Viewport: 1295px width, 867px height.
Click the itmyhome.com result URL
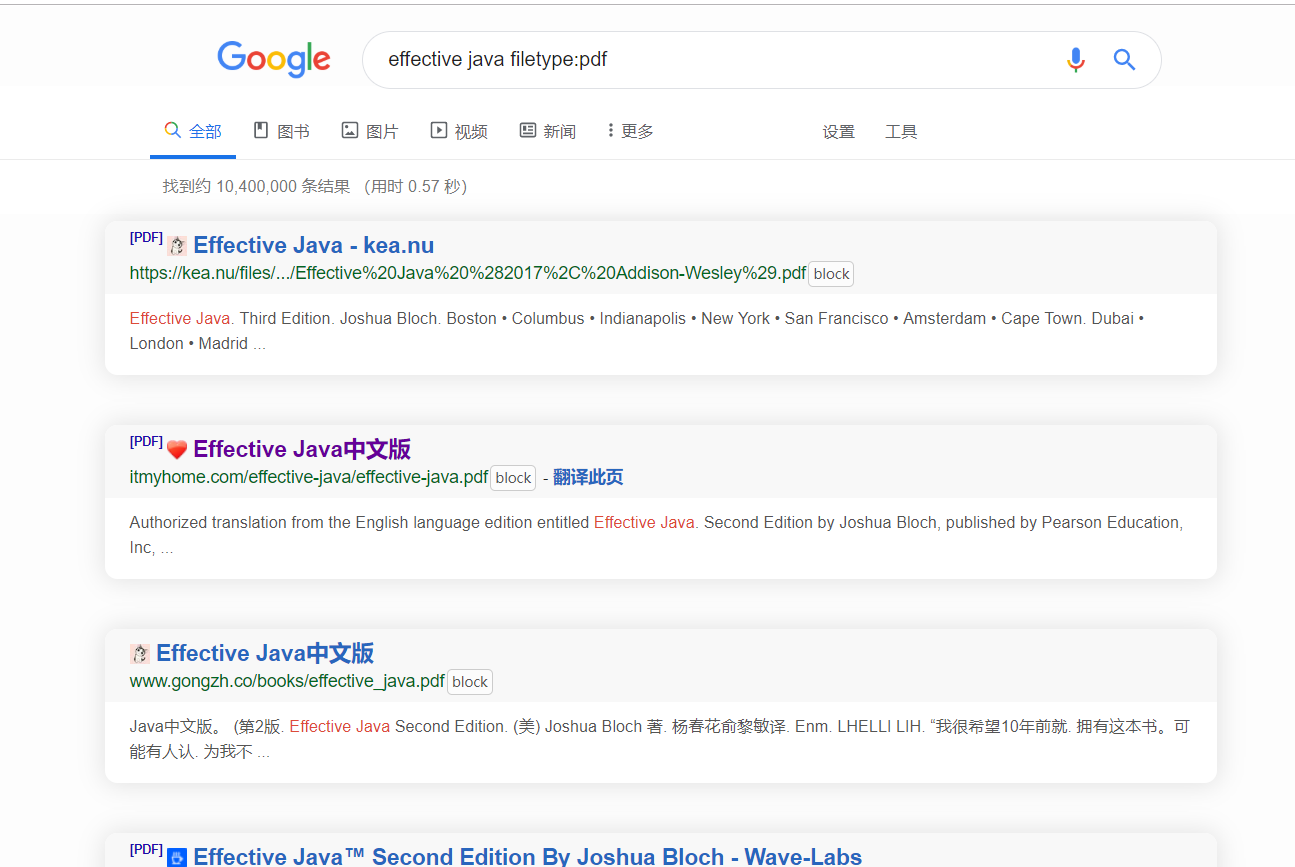coord(309,477)
